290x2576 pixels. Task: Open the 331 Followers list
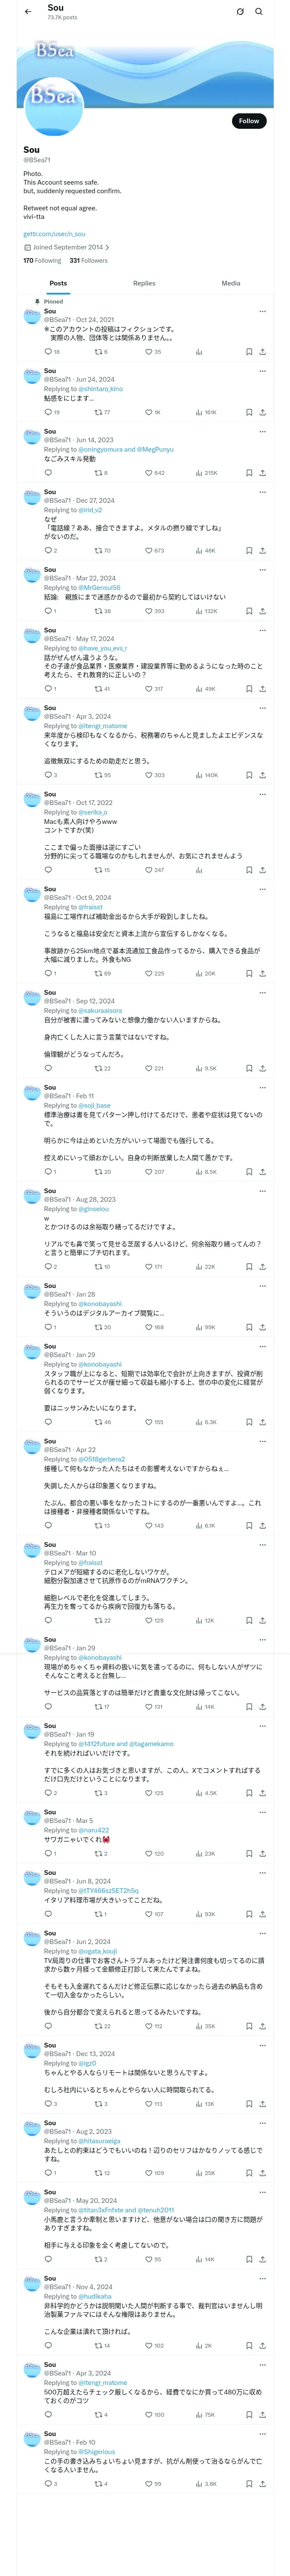(88, 261)
